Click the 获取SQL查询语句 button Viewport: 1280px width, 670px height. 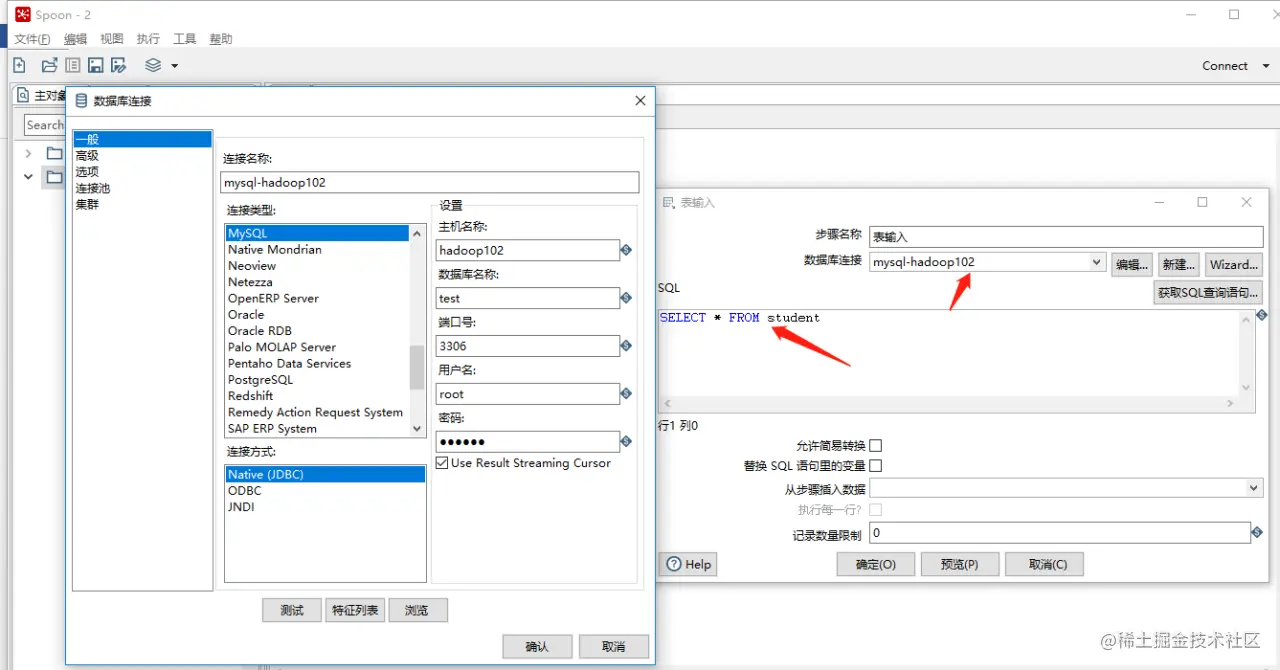(1208, 293)
